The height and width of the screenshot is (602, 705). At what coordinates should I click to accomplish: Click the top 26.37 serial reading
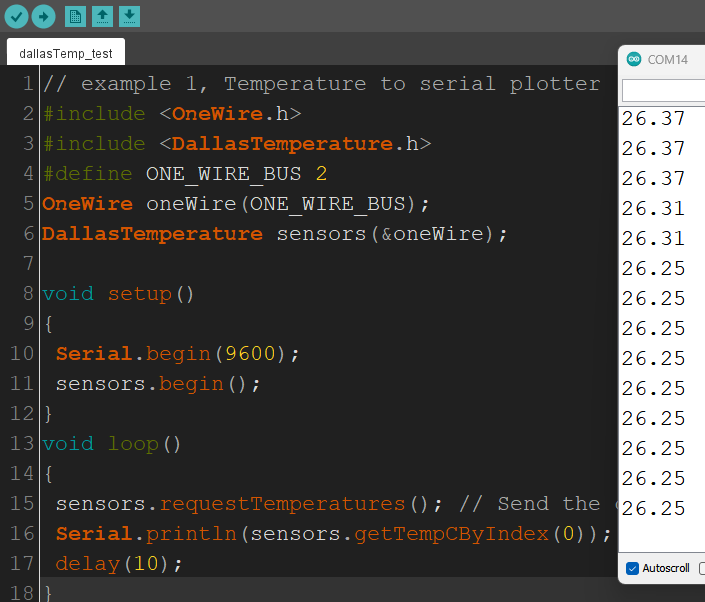click(653, 119)
